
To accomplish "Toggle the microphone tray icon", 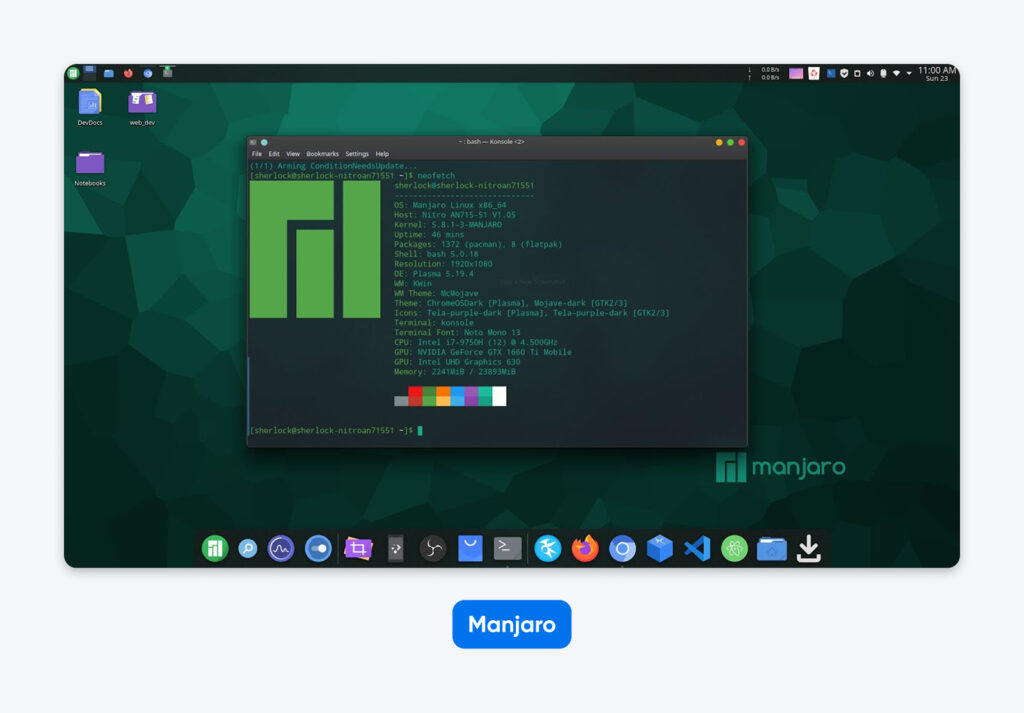I will tap(884, 73).
